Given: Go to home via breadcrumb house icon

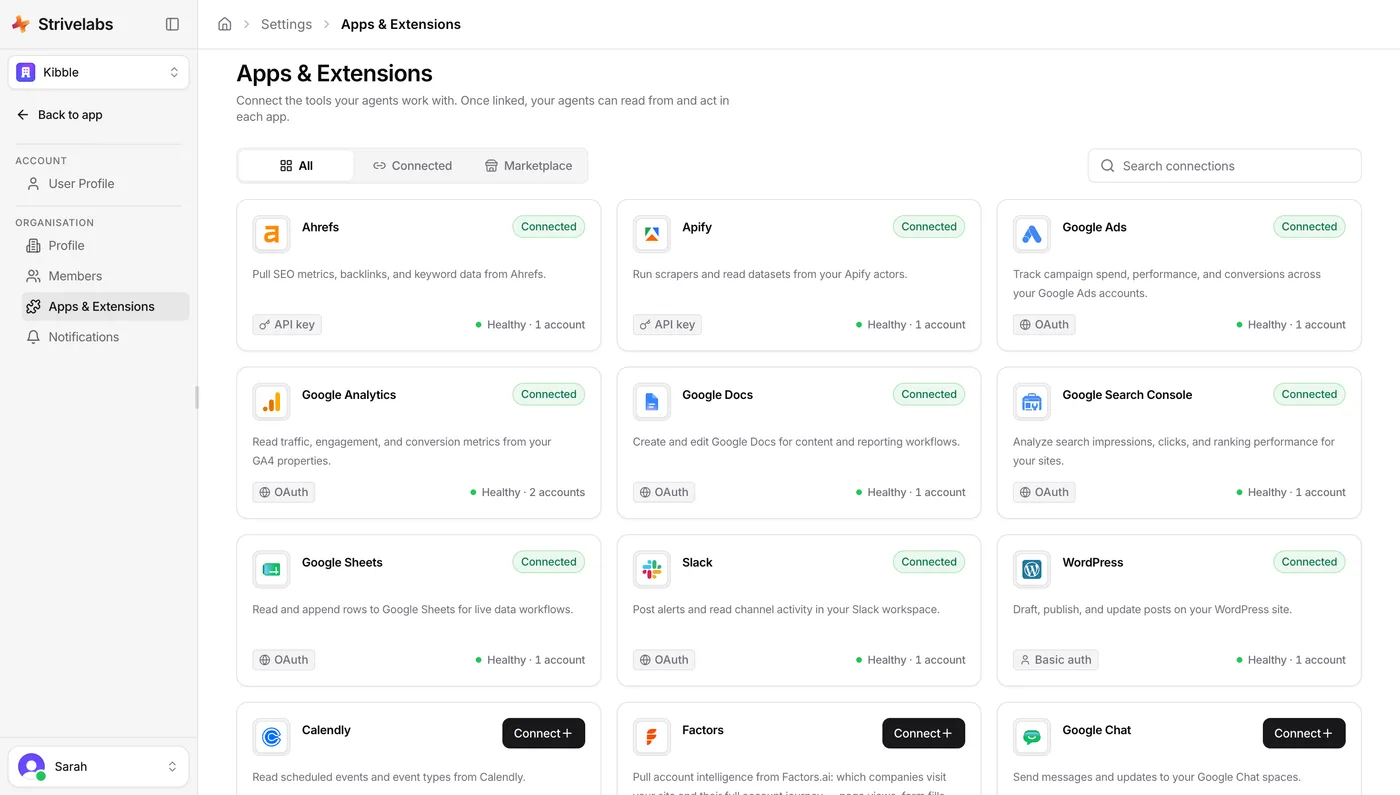Looking at the screenshot, I should [225, 24].
